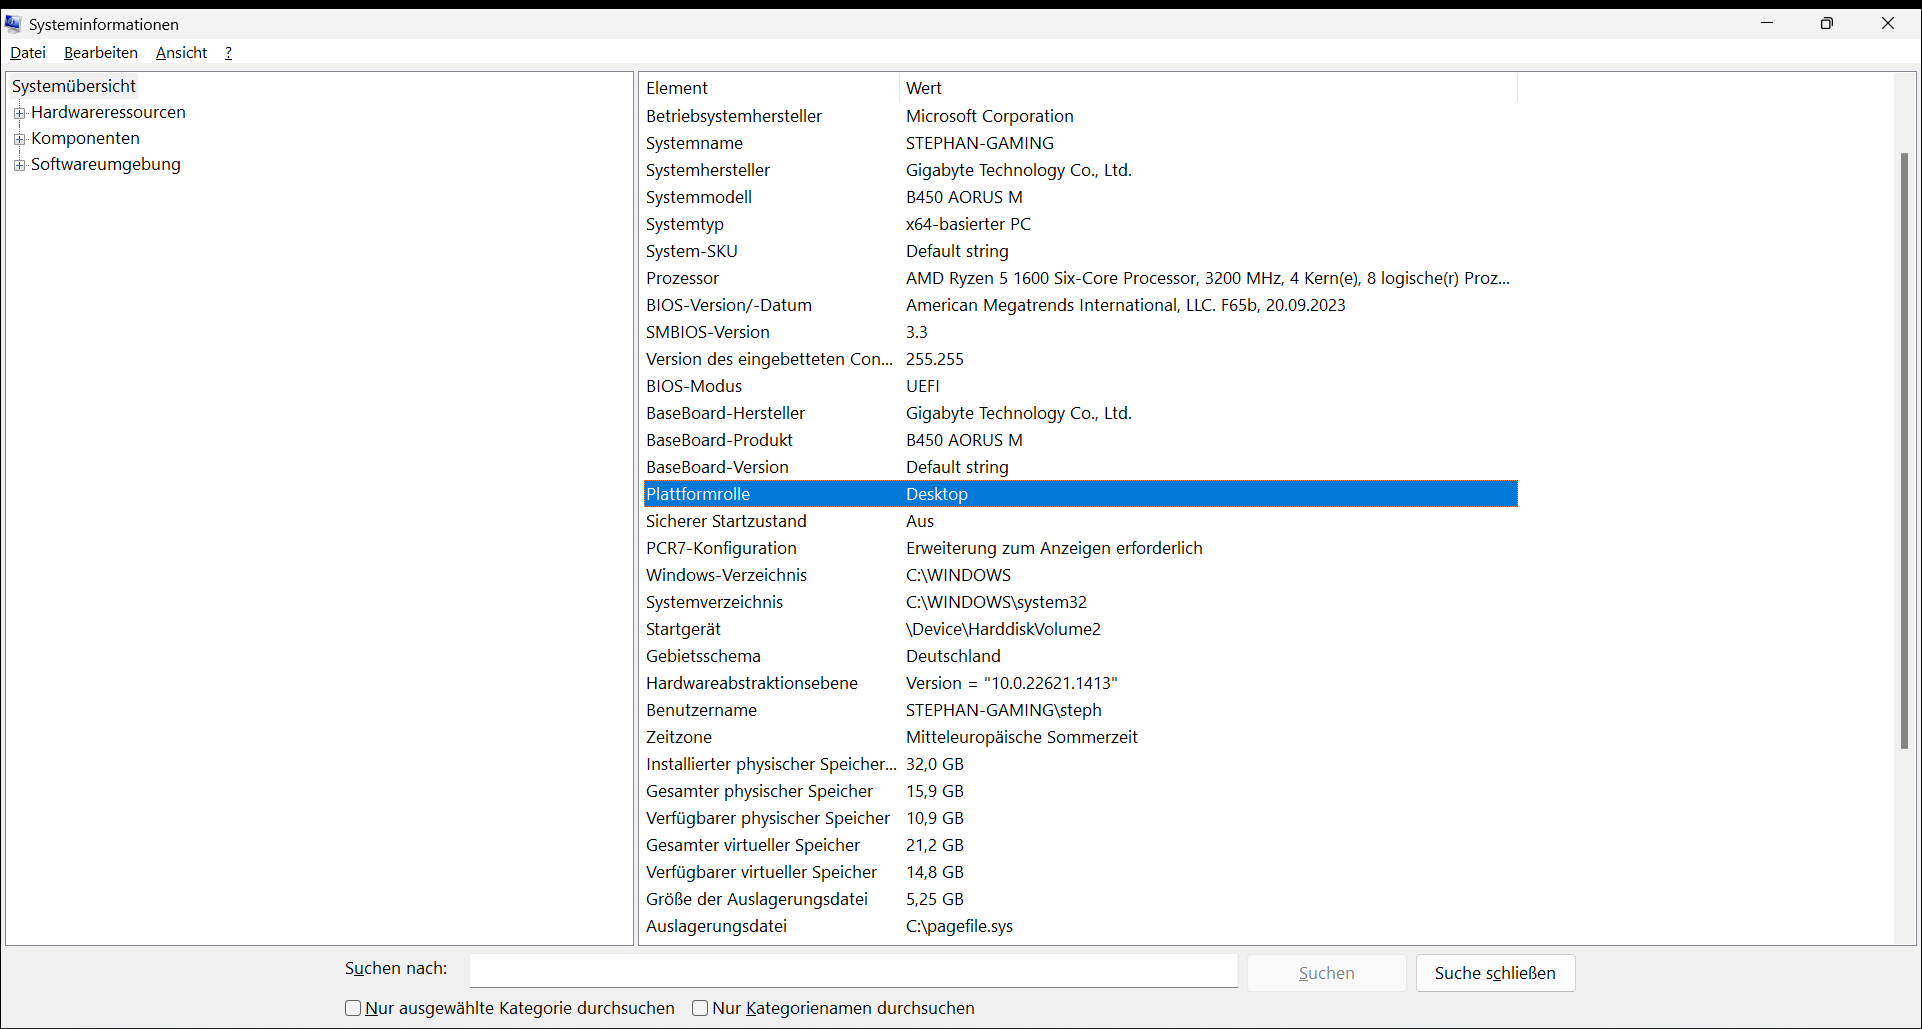Minimize the Systeminformationen window
The height and width of the screenshot is (1029, 1922).
pos(1767,23)
